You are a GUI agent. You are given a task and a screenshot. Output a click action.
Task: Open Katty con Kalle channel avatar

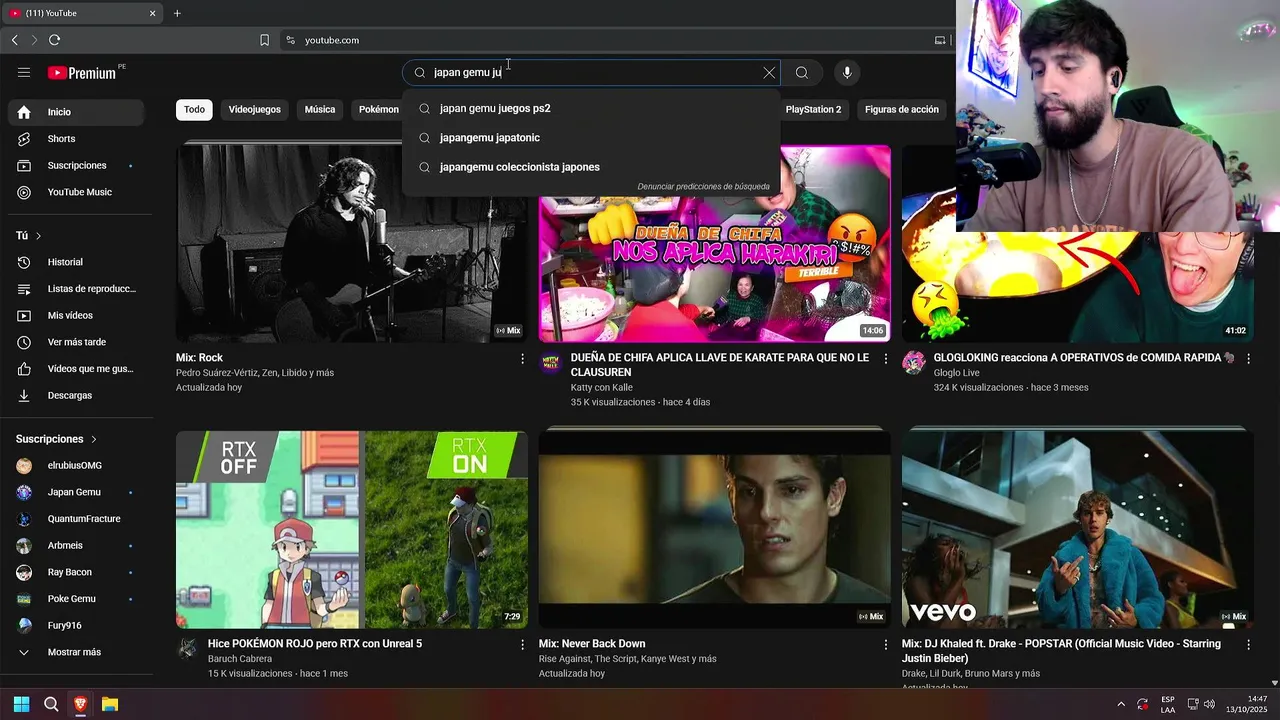[x=551, y=362]
